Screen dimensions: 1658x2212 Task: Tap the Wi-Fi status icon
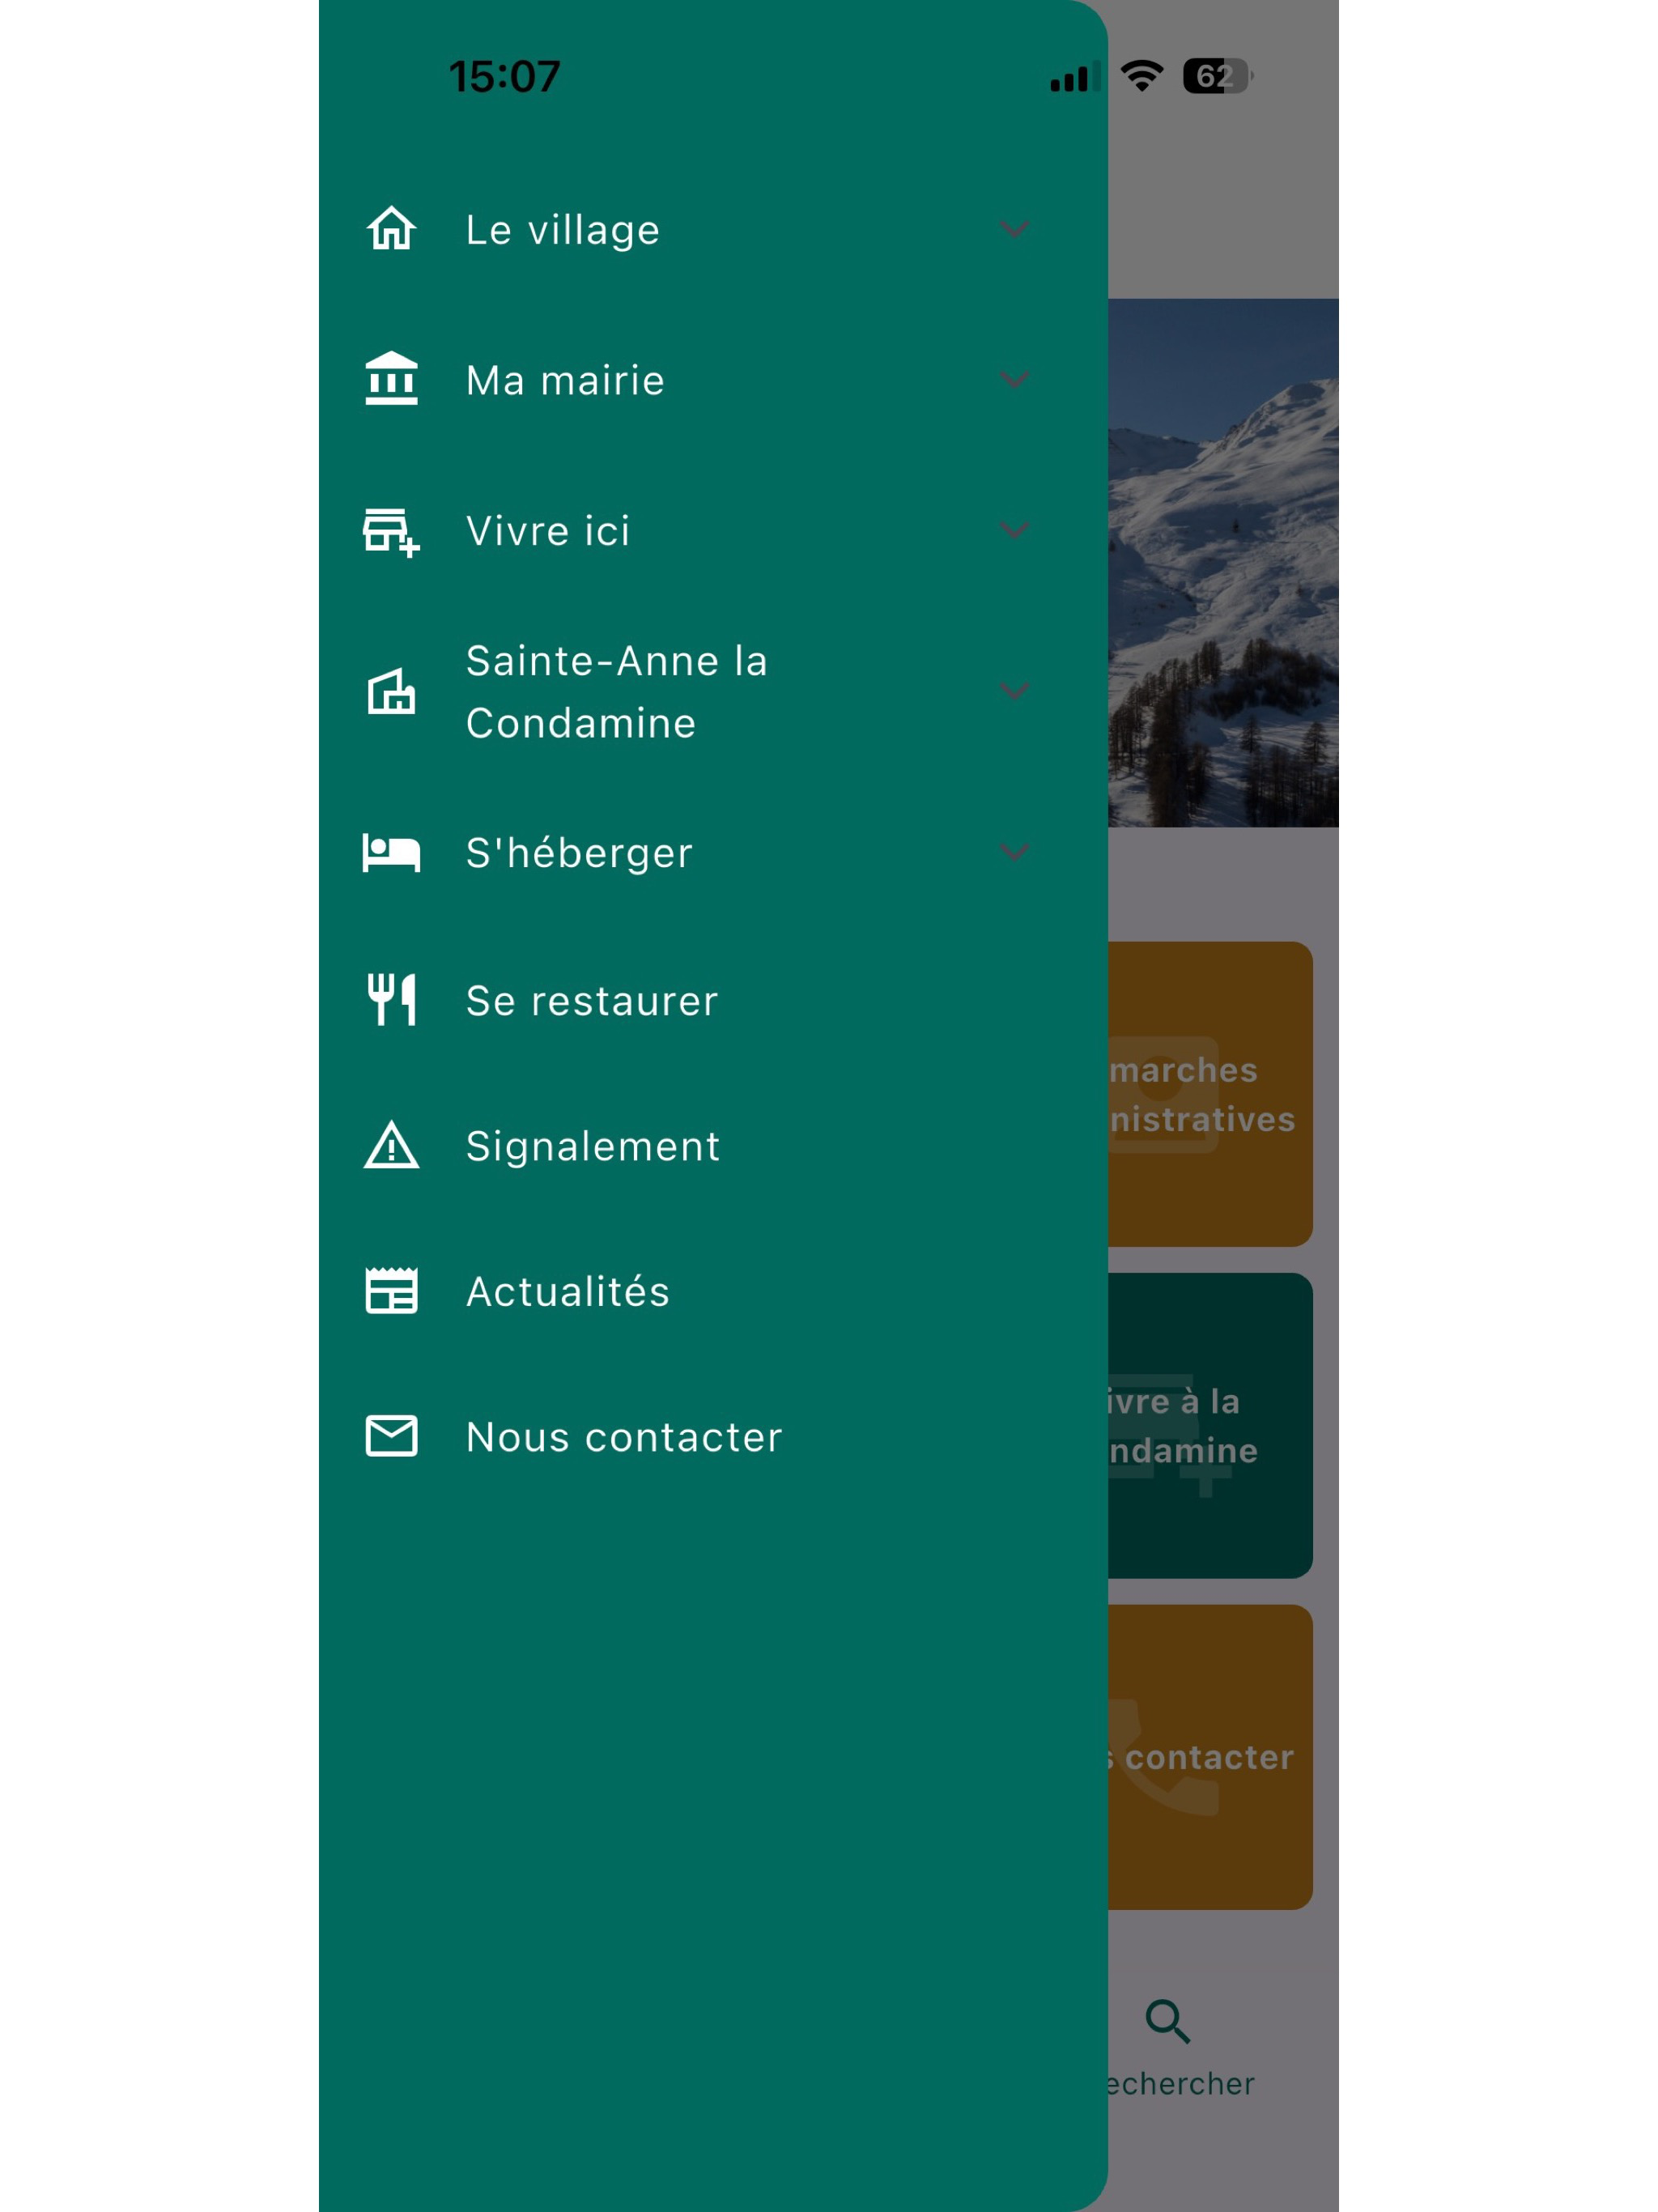tap(1142, 76)
